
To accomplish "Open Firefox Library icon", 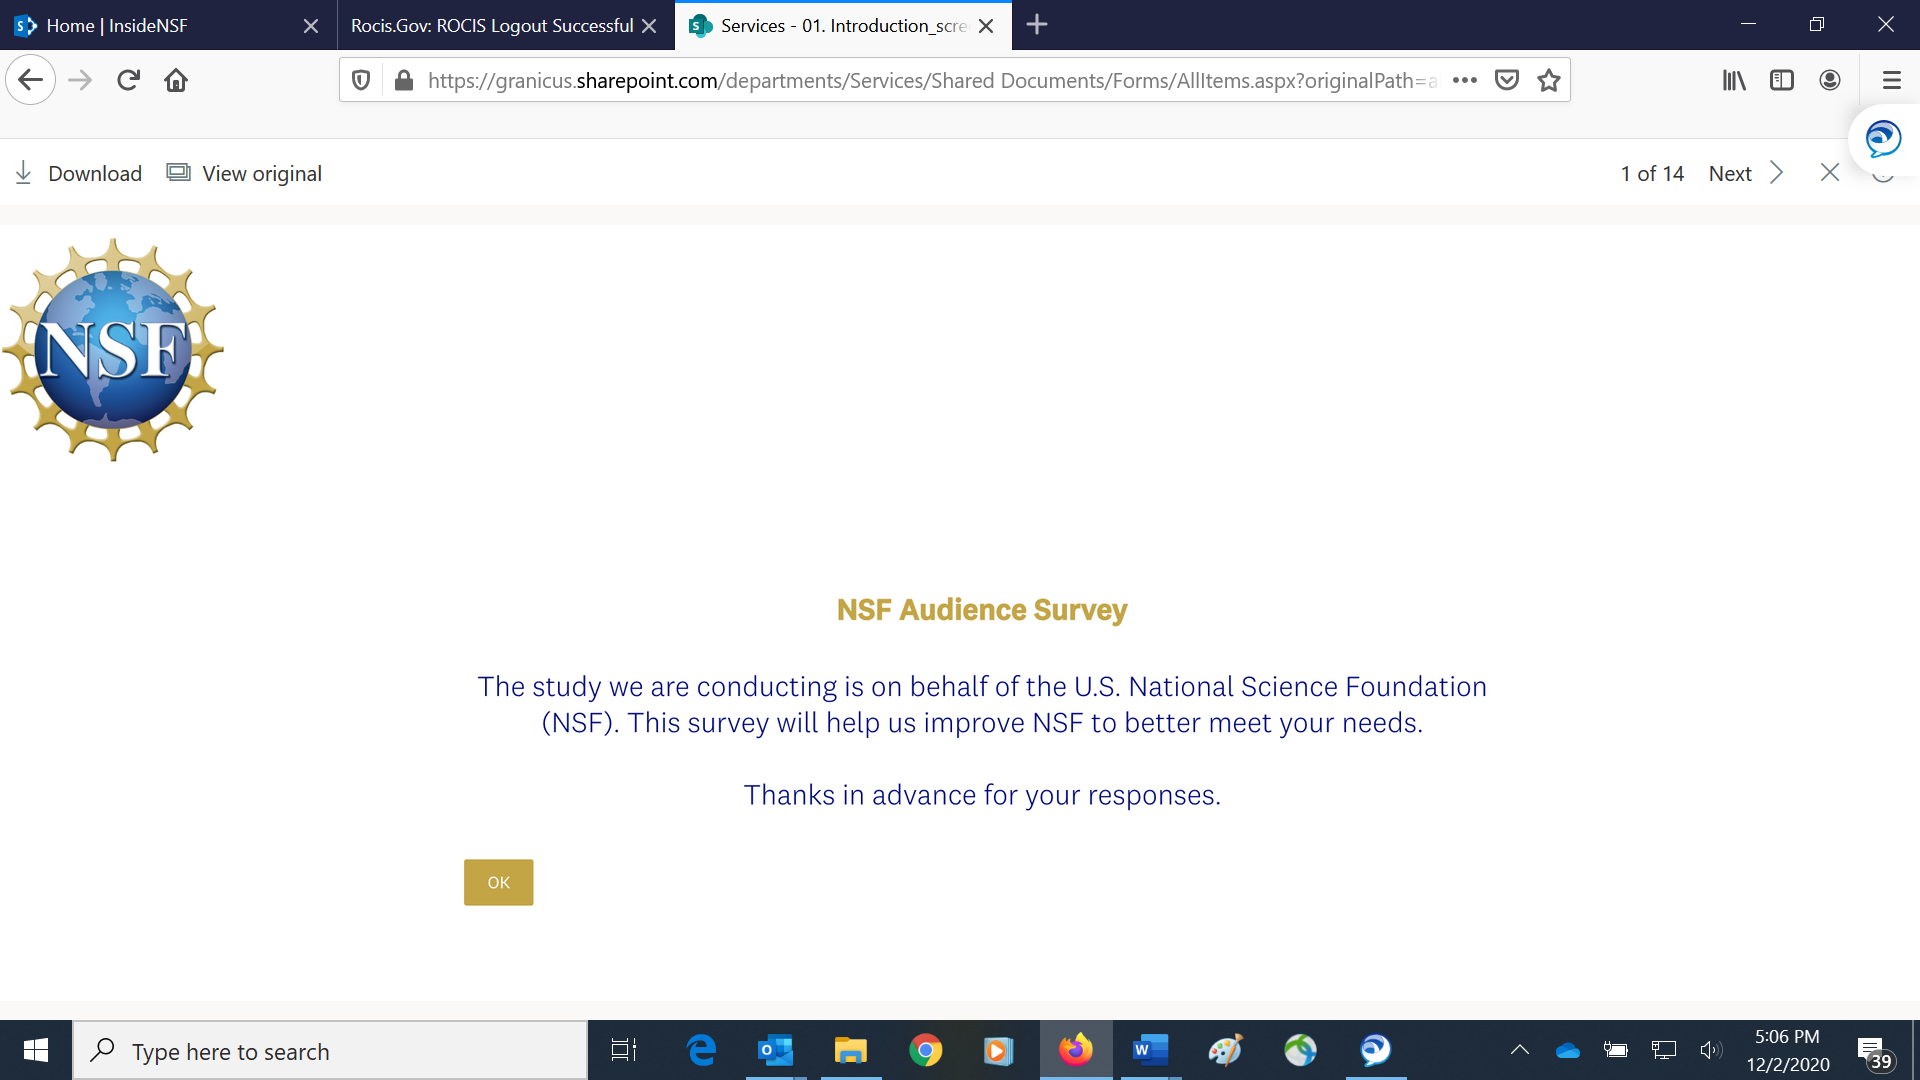I will 1734,80.
